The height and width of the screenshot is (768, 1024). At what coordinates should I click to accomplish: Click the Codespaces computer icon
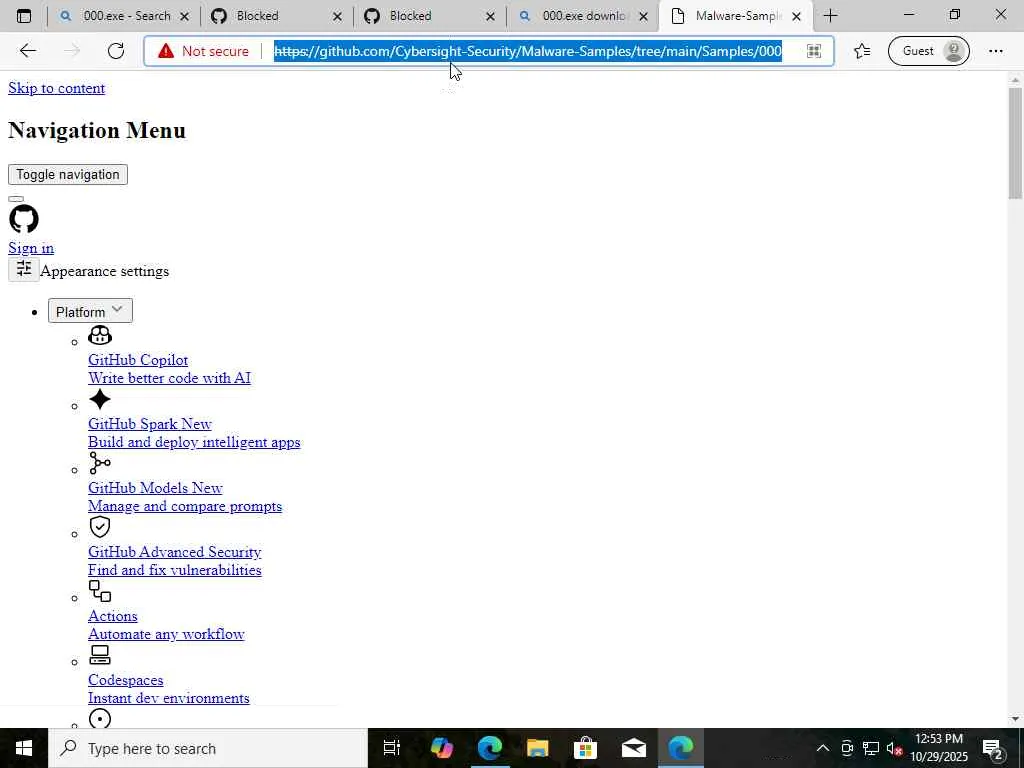(100, 655)
